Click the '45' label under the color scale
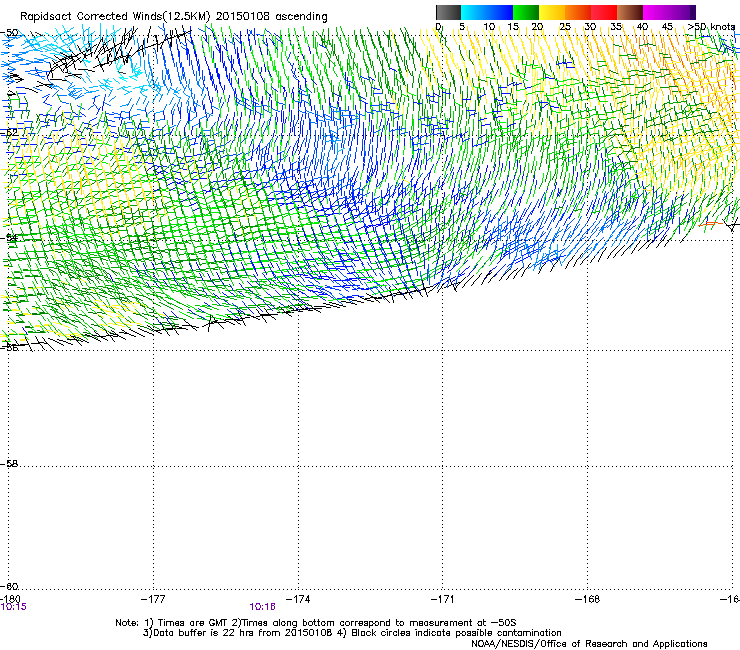The width and height of the screenshot is (740, 650). [667, 27]
